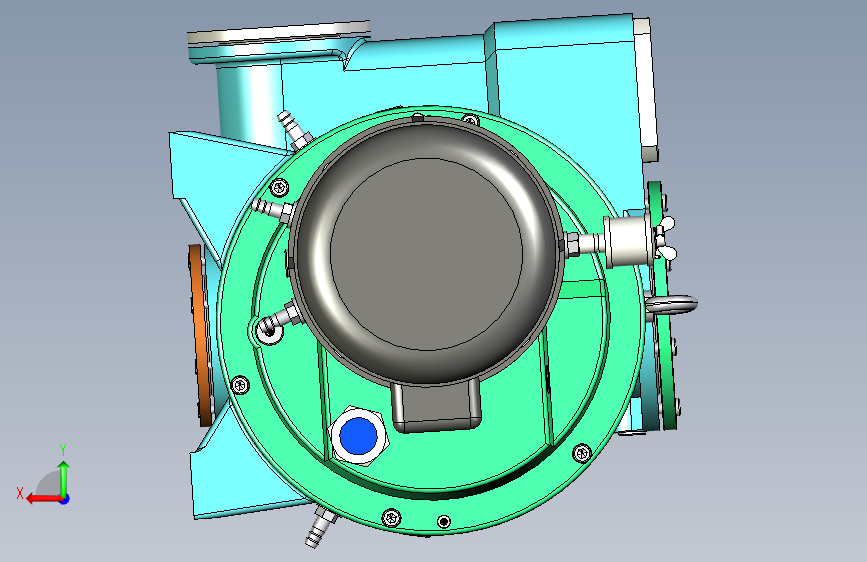Select the metal ring handle on the right
This screenshot has height=562, width=867.
pyautogui.click(x=671, y=304)
